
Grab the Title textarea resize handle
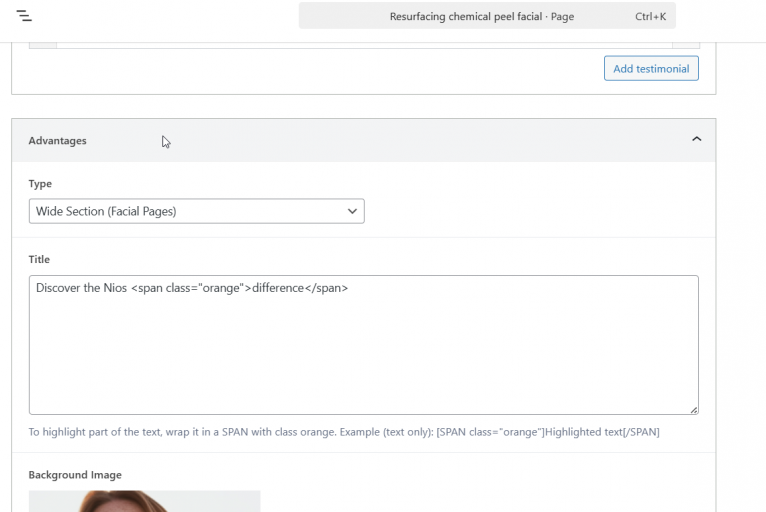(694, 410)
